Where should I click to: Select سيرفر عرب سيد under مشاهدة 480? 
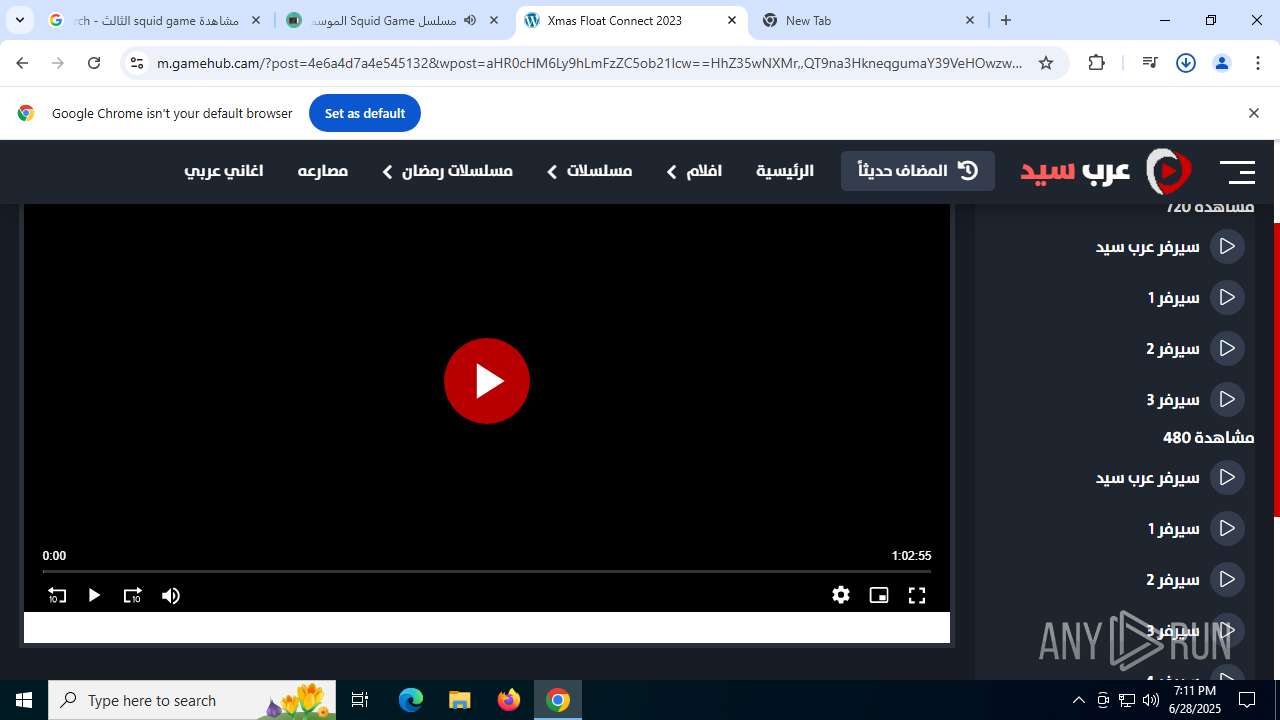[x=1170, y=477]
